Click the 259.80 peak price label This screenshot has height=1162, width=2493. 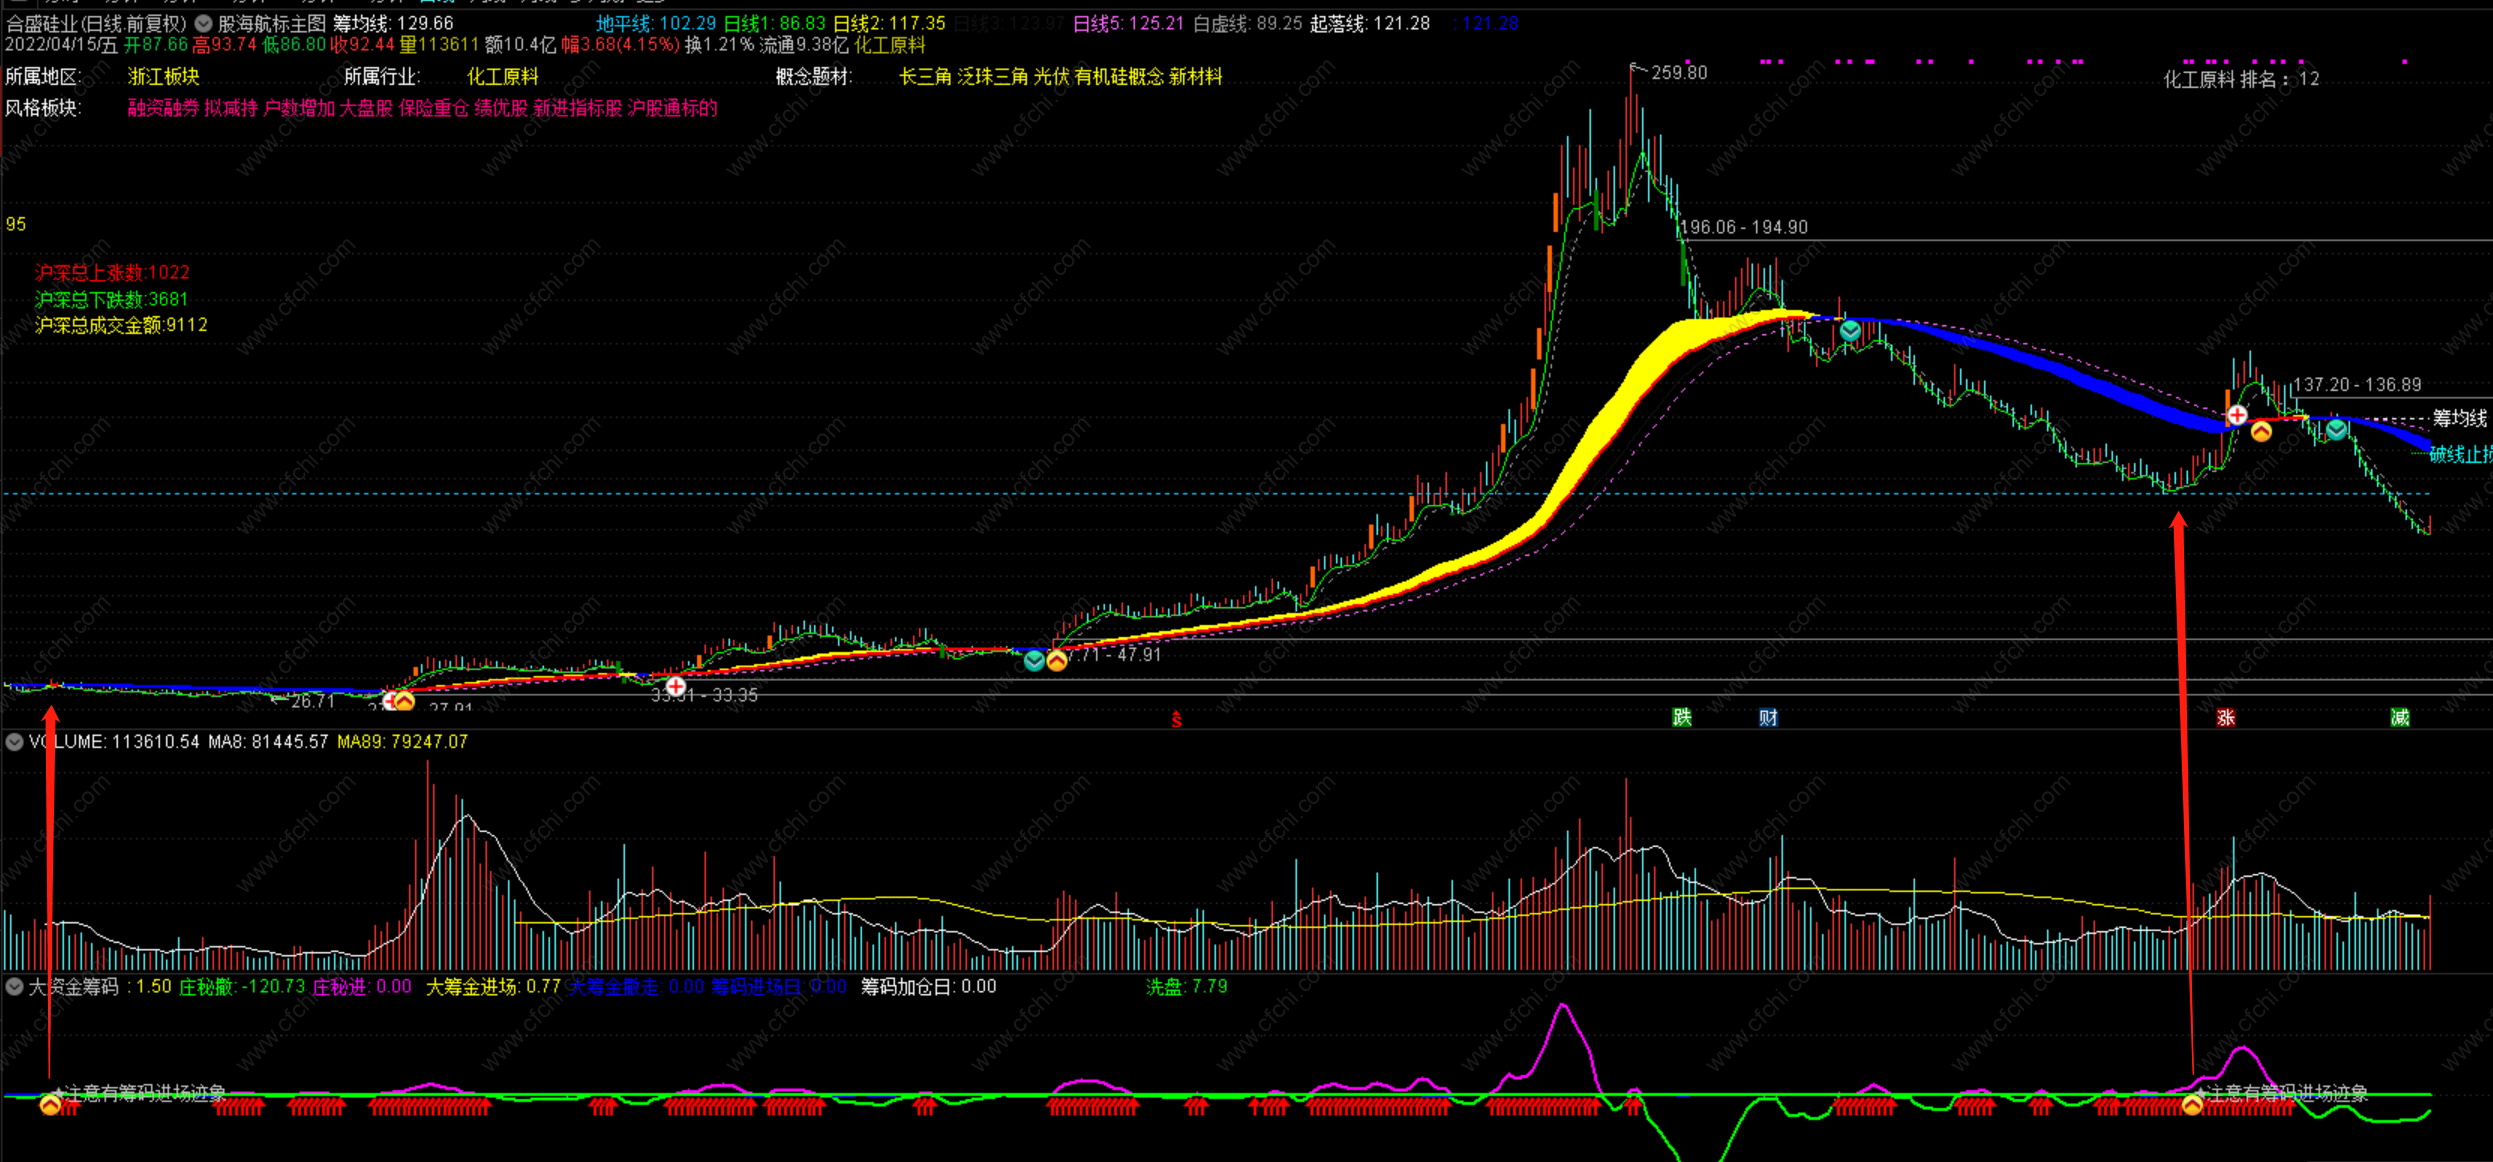click(x=1679, y=73)
